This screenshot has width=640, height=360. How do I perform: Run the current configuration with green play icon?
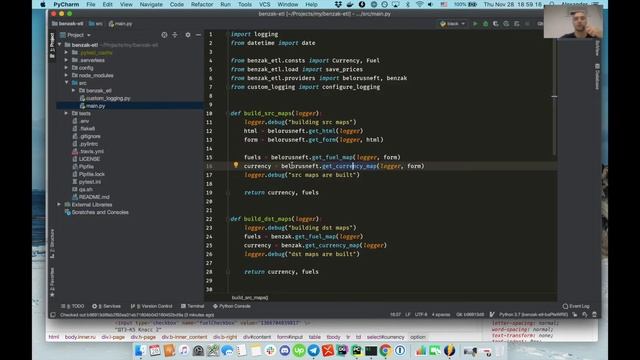(x=475, y=24)
